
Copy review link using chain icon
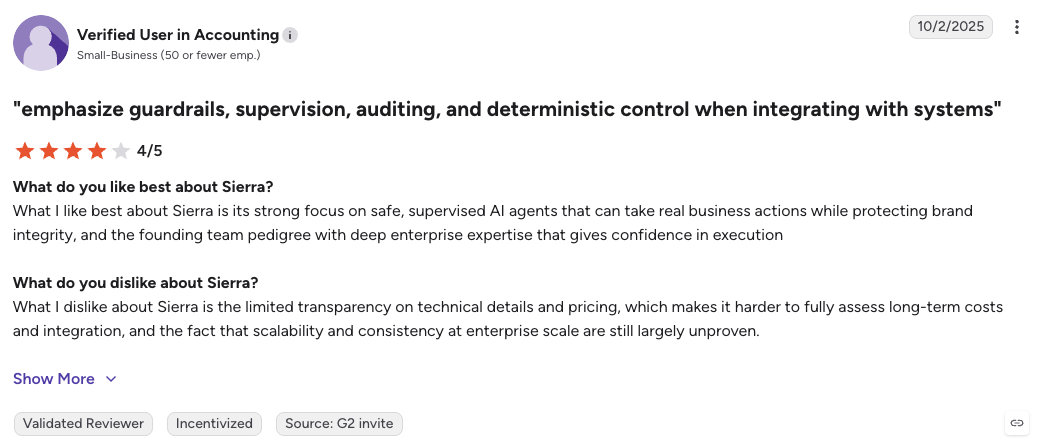(1017, 423)
